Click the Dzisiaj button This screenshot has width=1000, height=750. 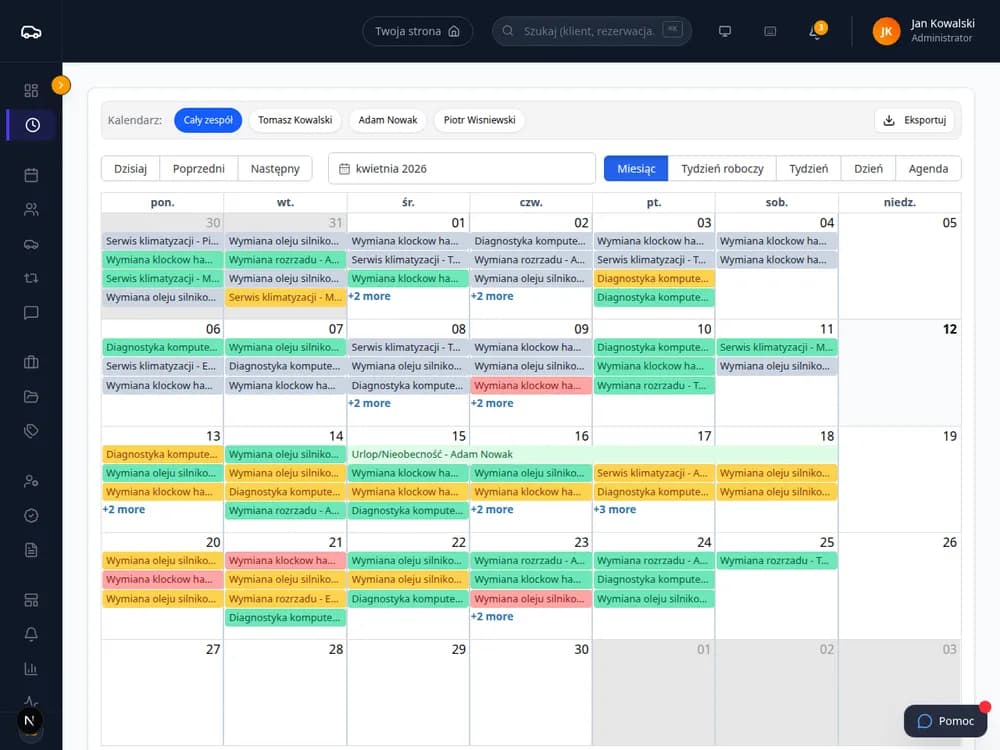pyautogui.click(x=130, y=168)
